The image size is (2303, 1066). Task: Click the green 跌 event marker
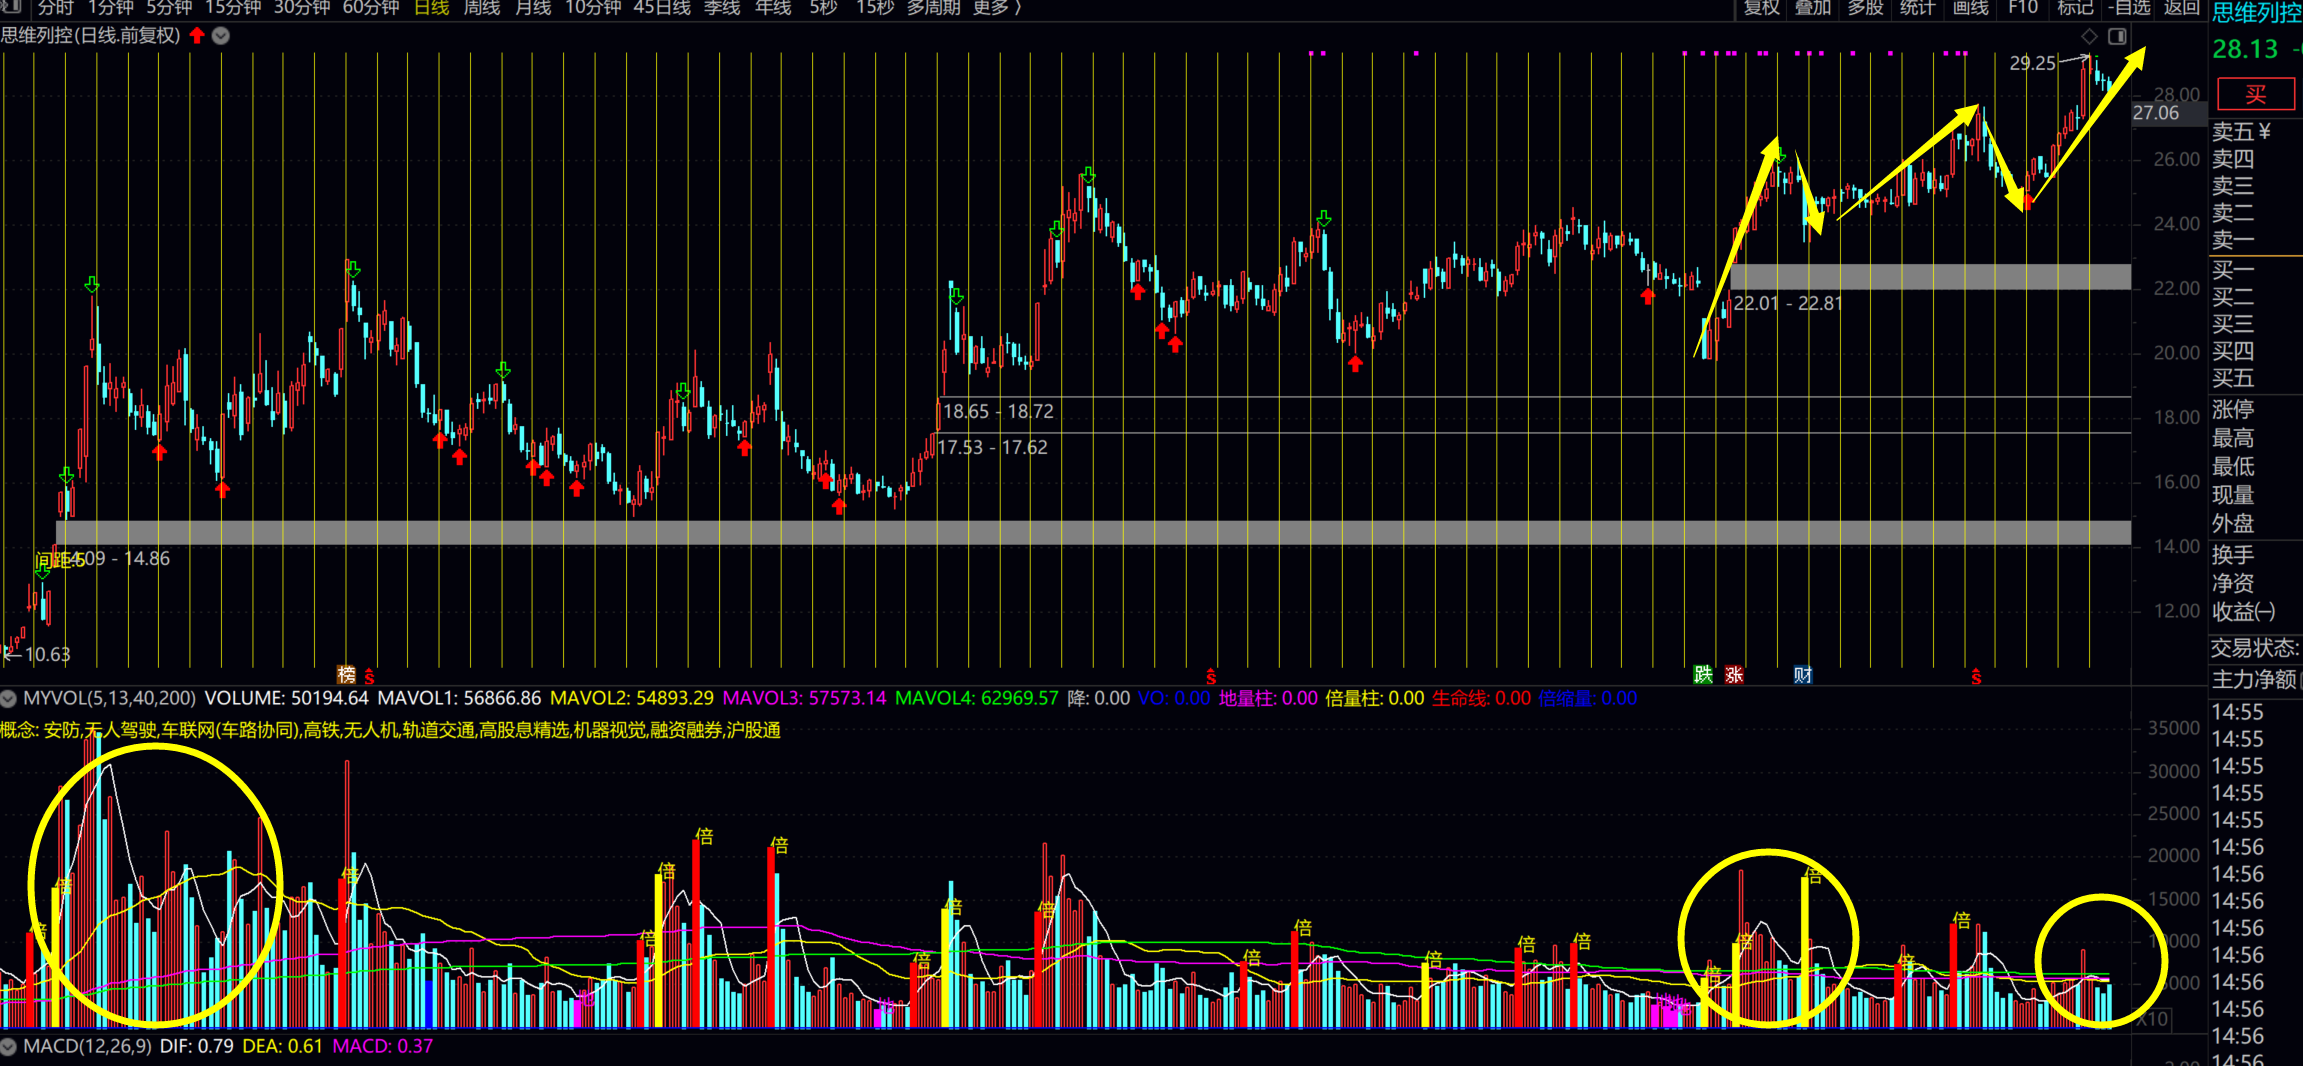click(1703, 674)
